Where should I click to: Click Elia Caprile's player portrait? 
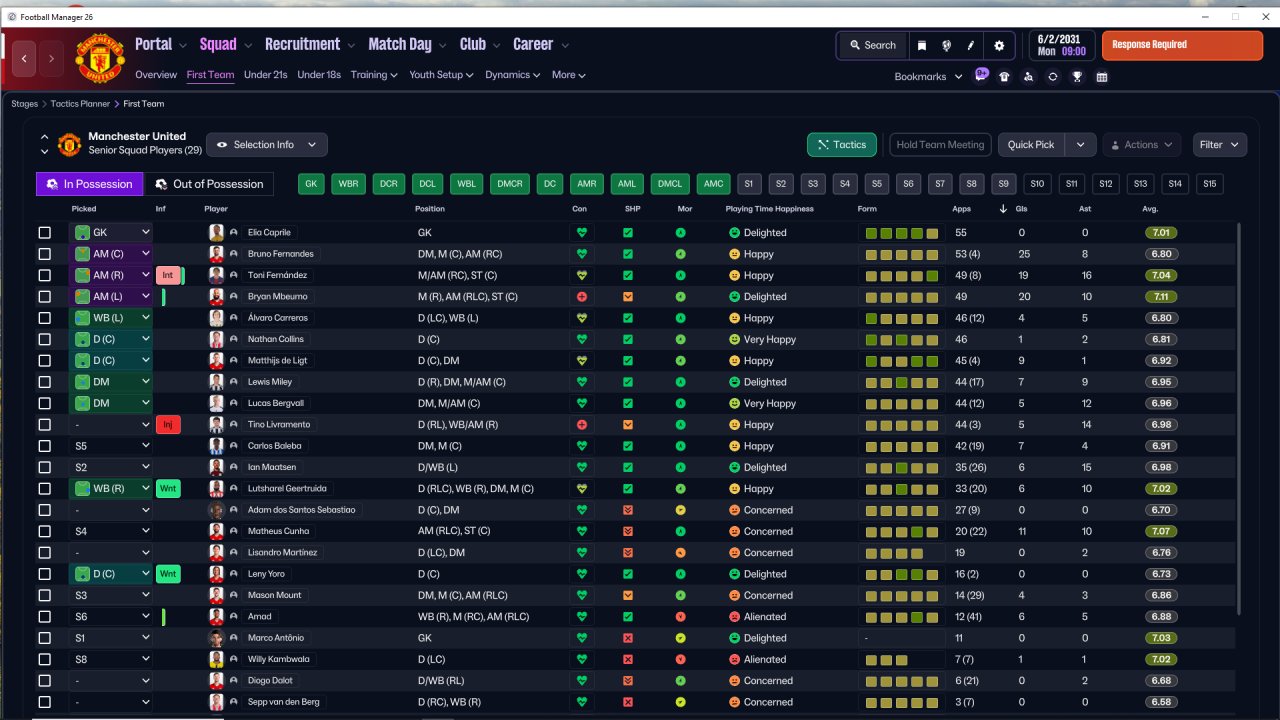pyautogui.click(x=216, y=233)
